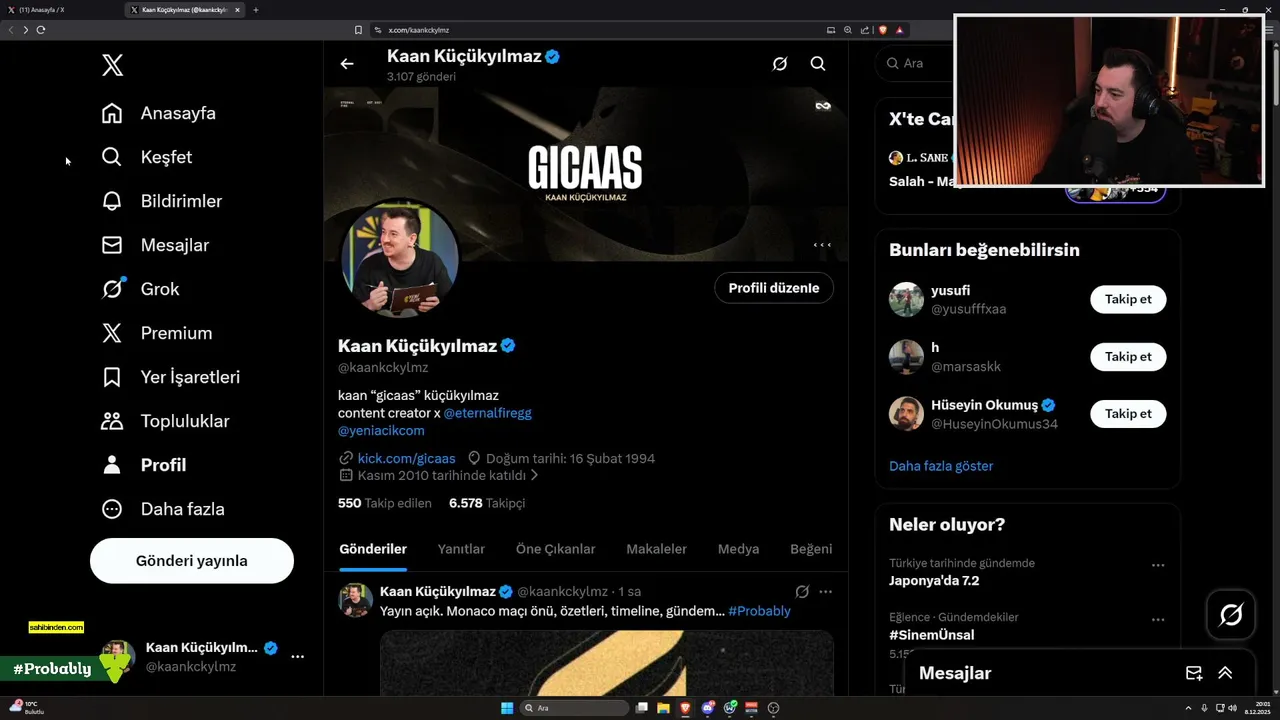Open Discord from the taskbar

click(x=707, y=708)
